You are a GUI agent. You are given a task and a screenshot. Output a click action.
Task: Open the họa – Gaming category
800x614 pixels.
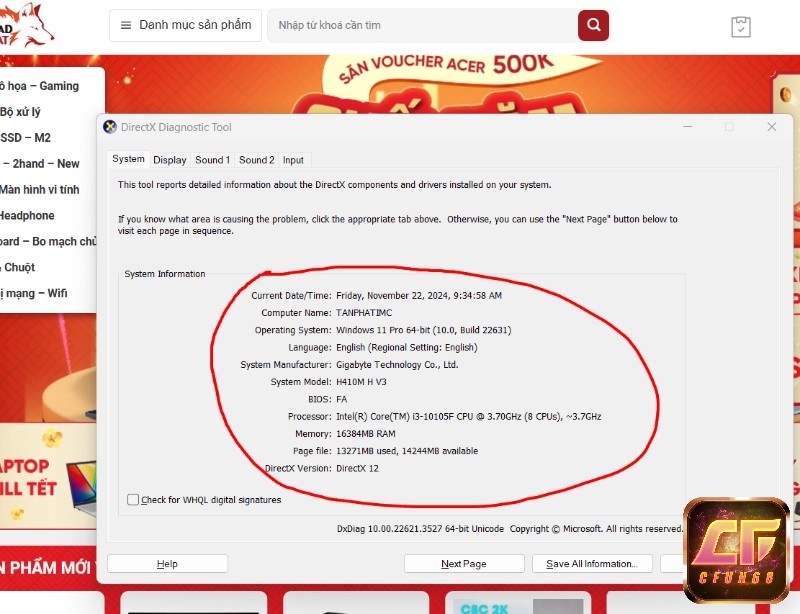40,86
